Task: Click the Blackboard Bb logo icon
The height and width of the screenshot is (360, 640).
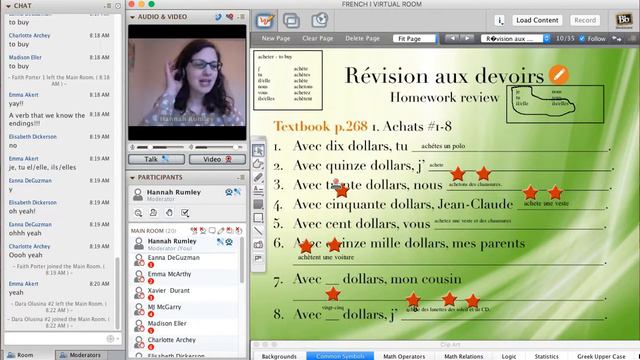Action: coord(623,20)
